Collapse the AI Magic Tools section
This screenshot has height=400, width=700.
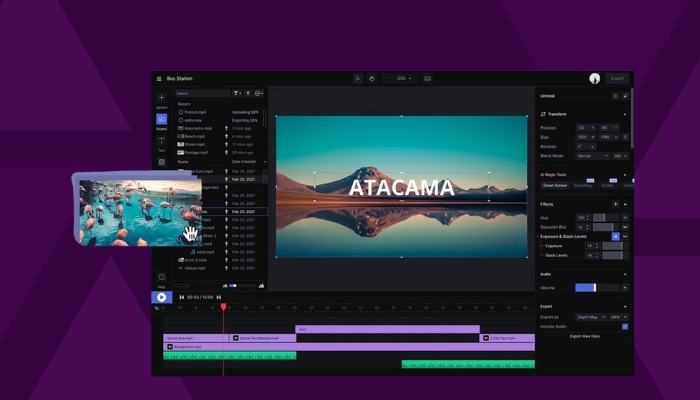(625, 175)
